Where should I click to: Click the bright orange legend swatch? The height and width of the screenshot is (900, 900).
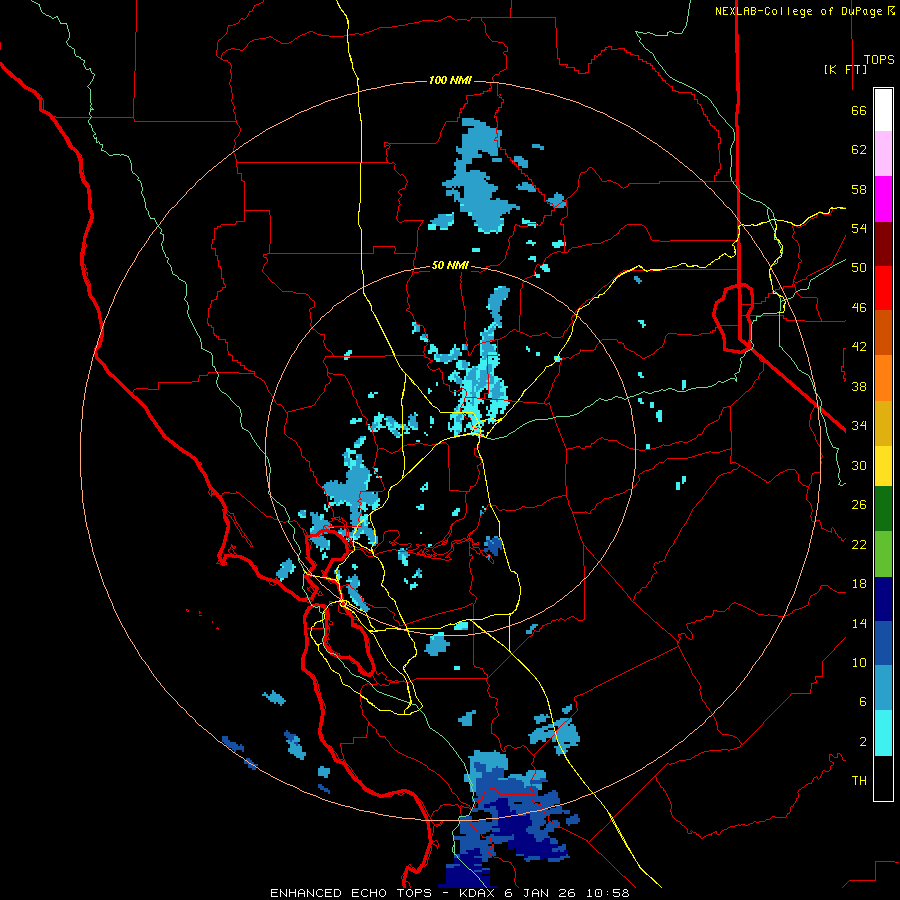tap(883, 378)
